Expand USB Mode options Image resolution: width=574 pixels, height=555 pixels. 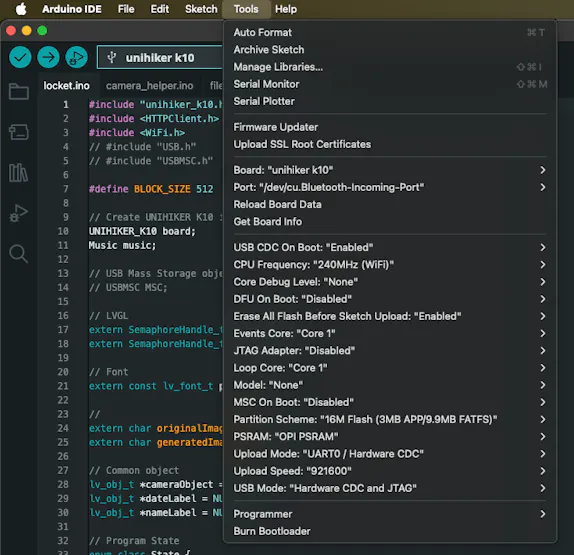(390, 488)
